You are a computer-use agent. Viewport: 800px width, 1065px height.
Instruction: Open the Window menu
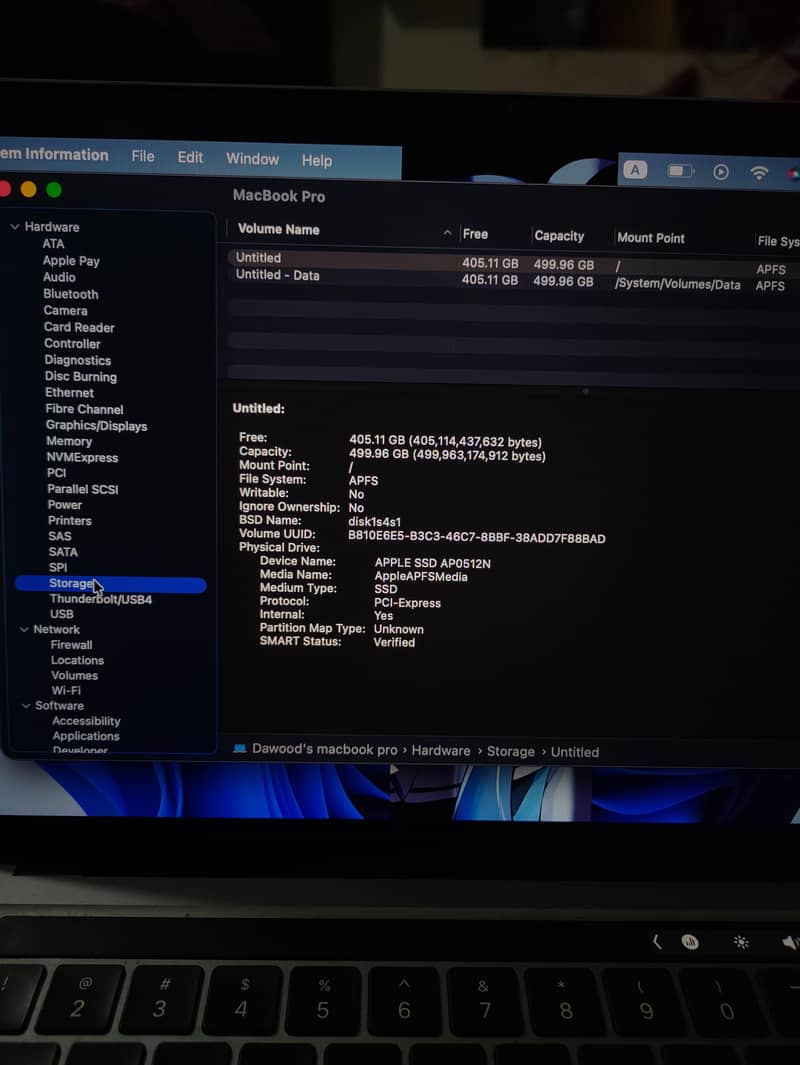252,160
